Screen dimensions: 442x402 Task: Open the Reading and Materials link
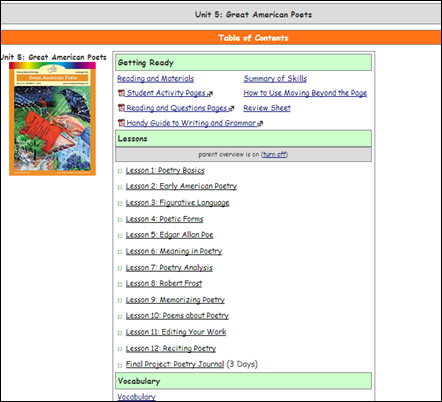pos(155,79)
